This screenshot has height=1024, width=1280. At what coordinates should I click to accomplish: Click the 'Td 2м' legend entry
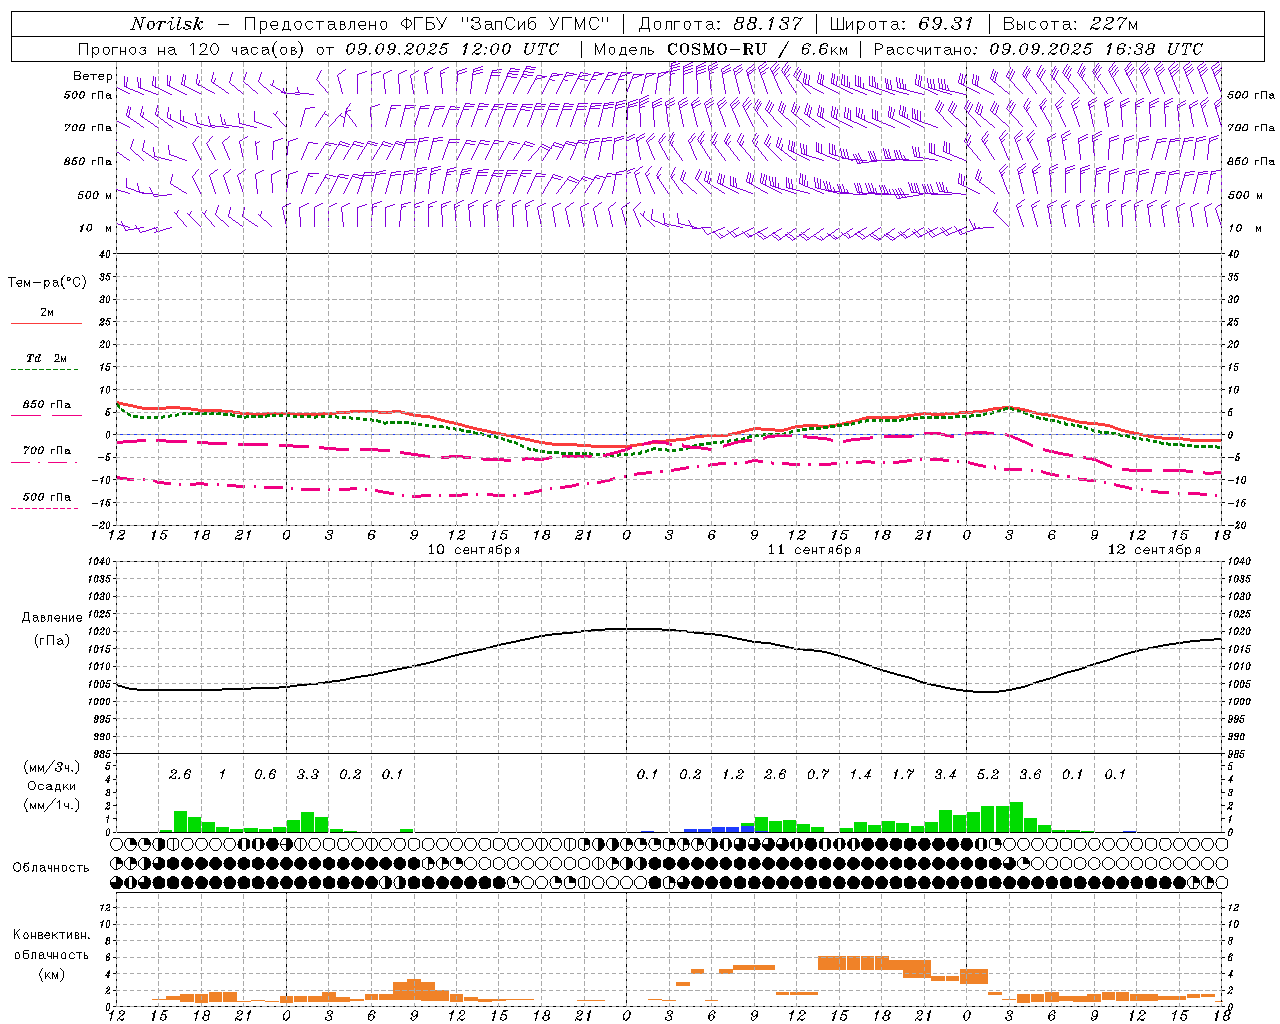tap(46, 358)
